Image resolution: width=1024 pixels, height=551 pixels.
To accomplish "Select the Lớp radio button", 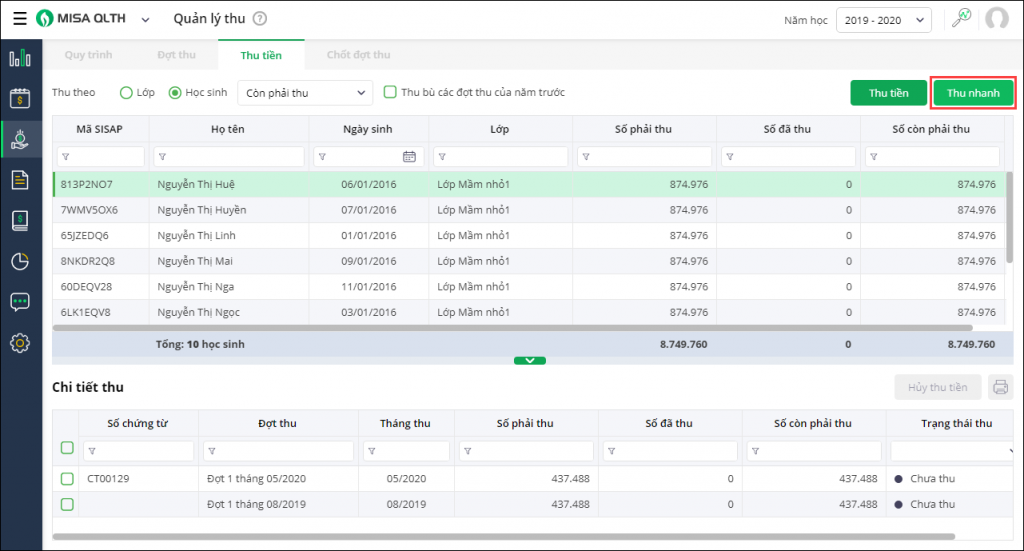I will pyautogui.click(x=126, y=93).
